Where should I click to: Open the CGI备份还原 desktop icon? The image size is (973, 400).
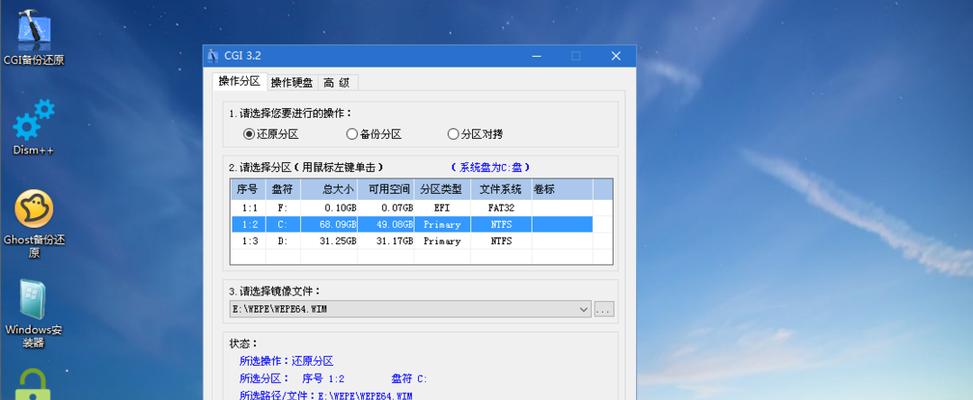pos(34,37)
